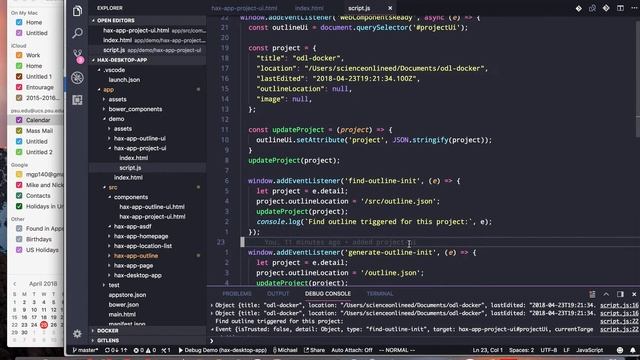The height and width of the screenshot is (360, 640).
Task: Click the feedback smiley in status bar
Action: pos(620,350)
